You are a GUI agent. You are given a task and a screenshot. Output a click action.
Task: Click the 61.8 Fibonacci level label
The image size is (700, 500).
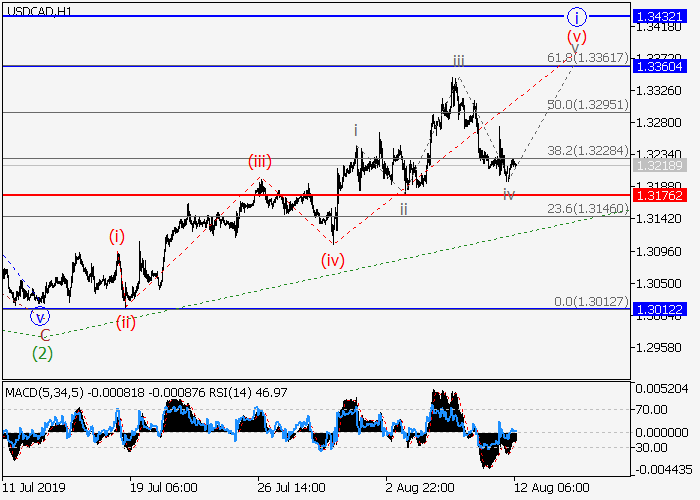pos(588,58)
